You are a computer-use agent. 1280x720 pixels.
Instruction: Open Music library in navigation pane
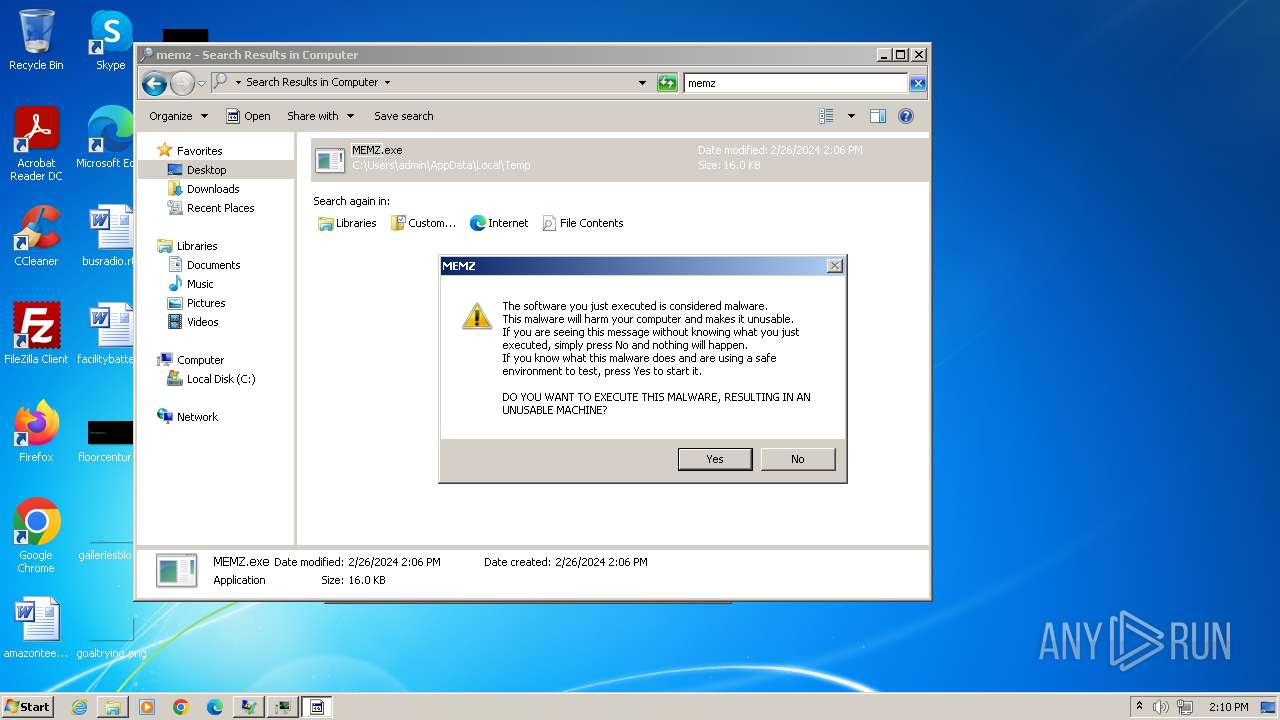200,284
